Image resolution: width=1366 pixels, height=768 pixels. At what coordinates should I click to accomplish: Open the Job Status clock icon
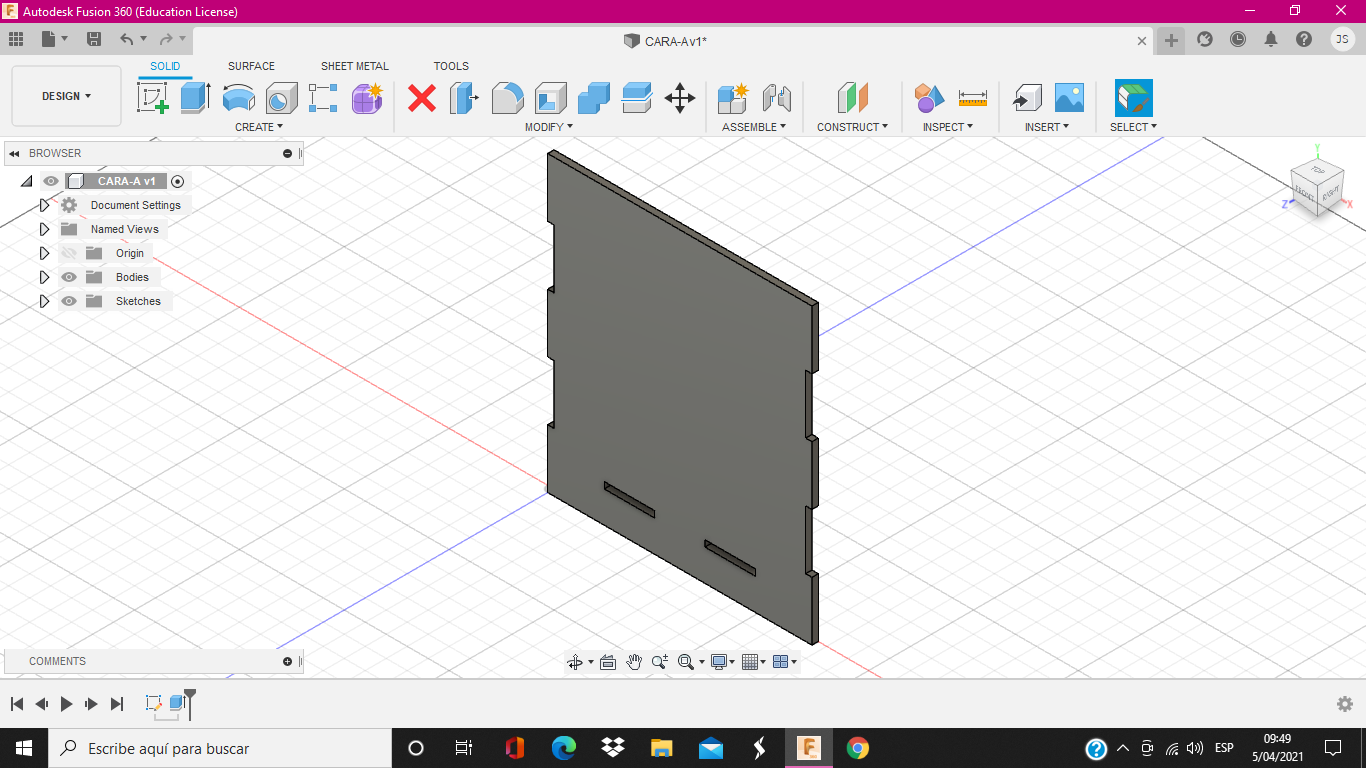click(1238, 39)
